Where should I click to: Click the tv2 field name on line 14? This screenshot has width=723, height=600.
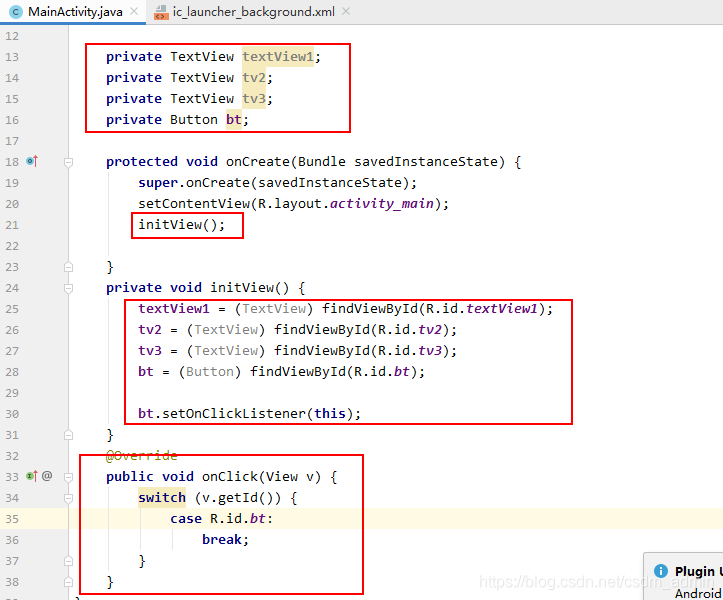254,77
